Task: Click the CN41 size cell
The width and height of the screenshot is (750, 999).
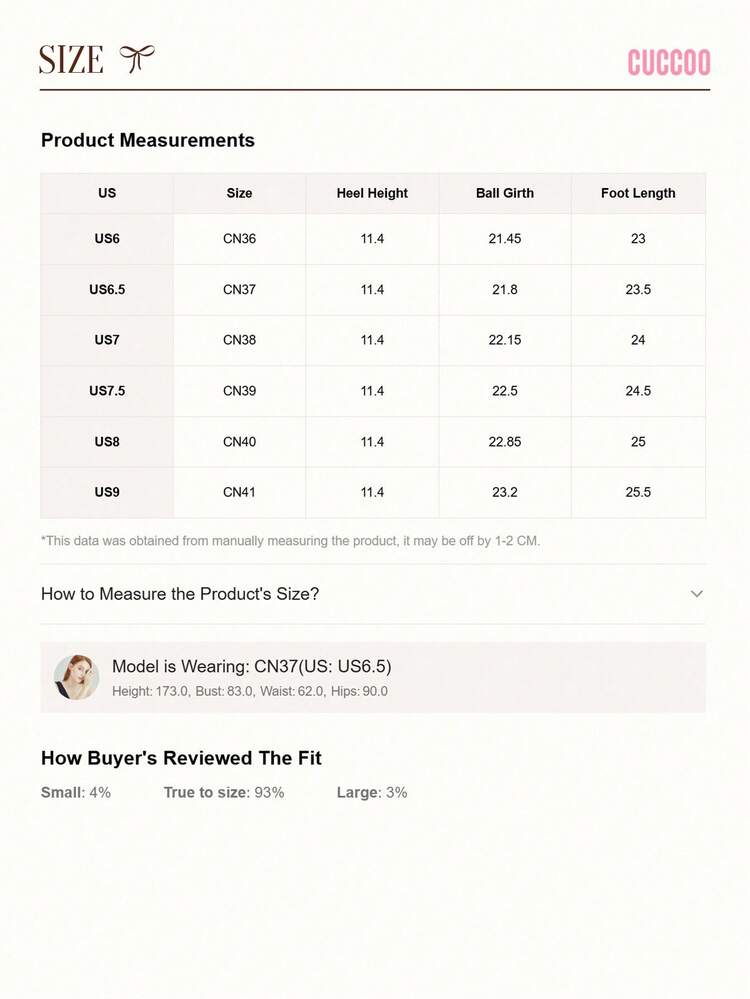Action: (239, 492)
